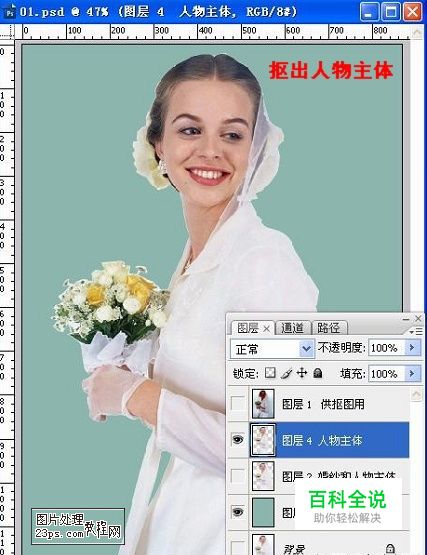Viewport: 427px width, 555px height.
Task: Click the 填充 100% value field
Action: click(x=387, y=373)
